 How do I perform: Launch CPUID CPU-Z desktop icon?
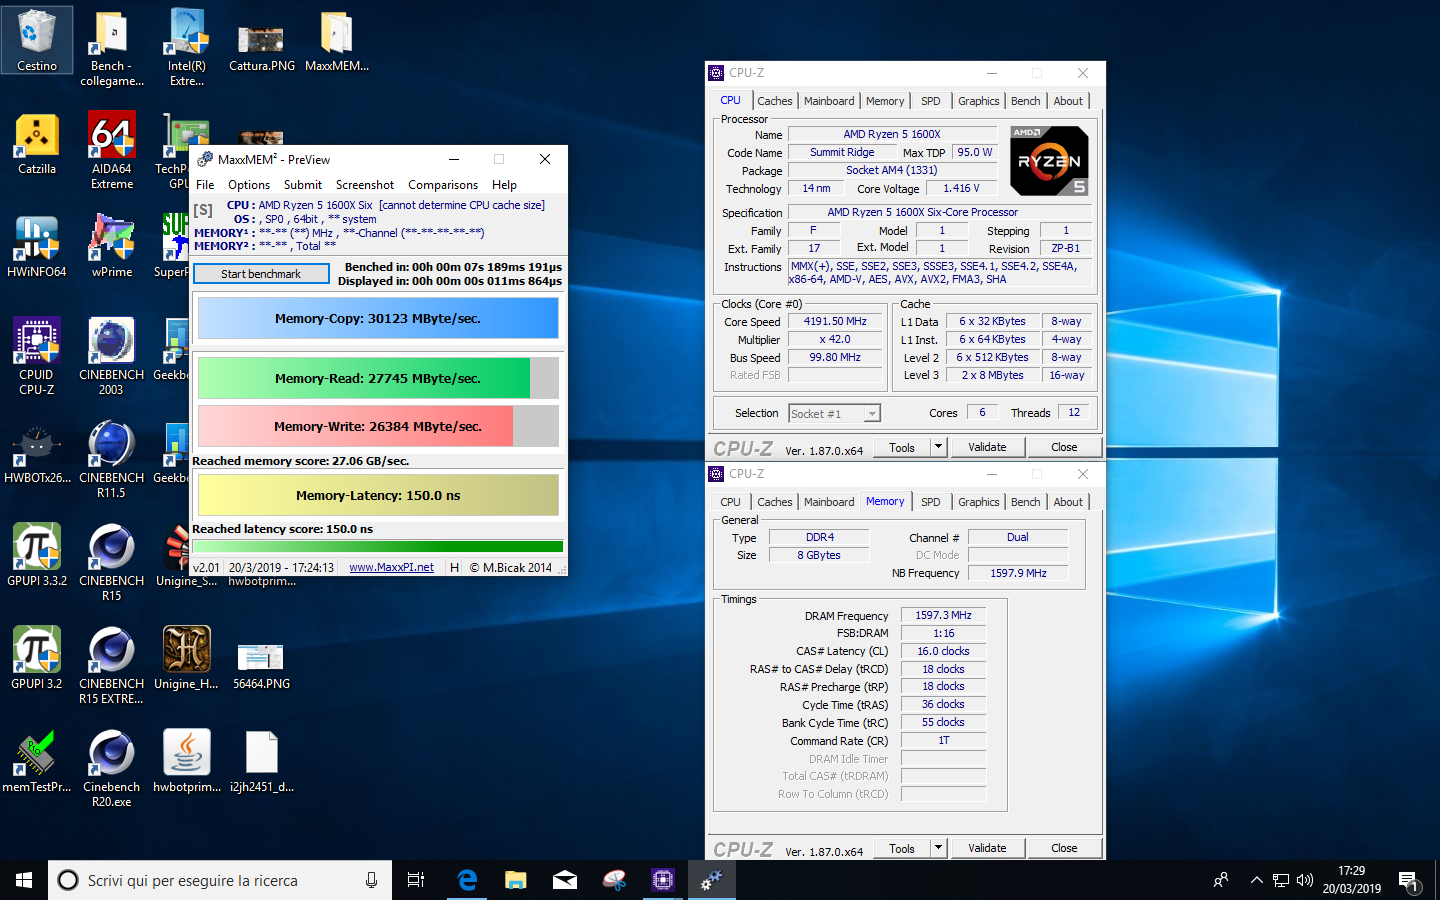(x=37, y=357)
